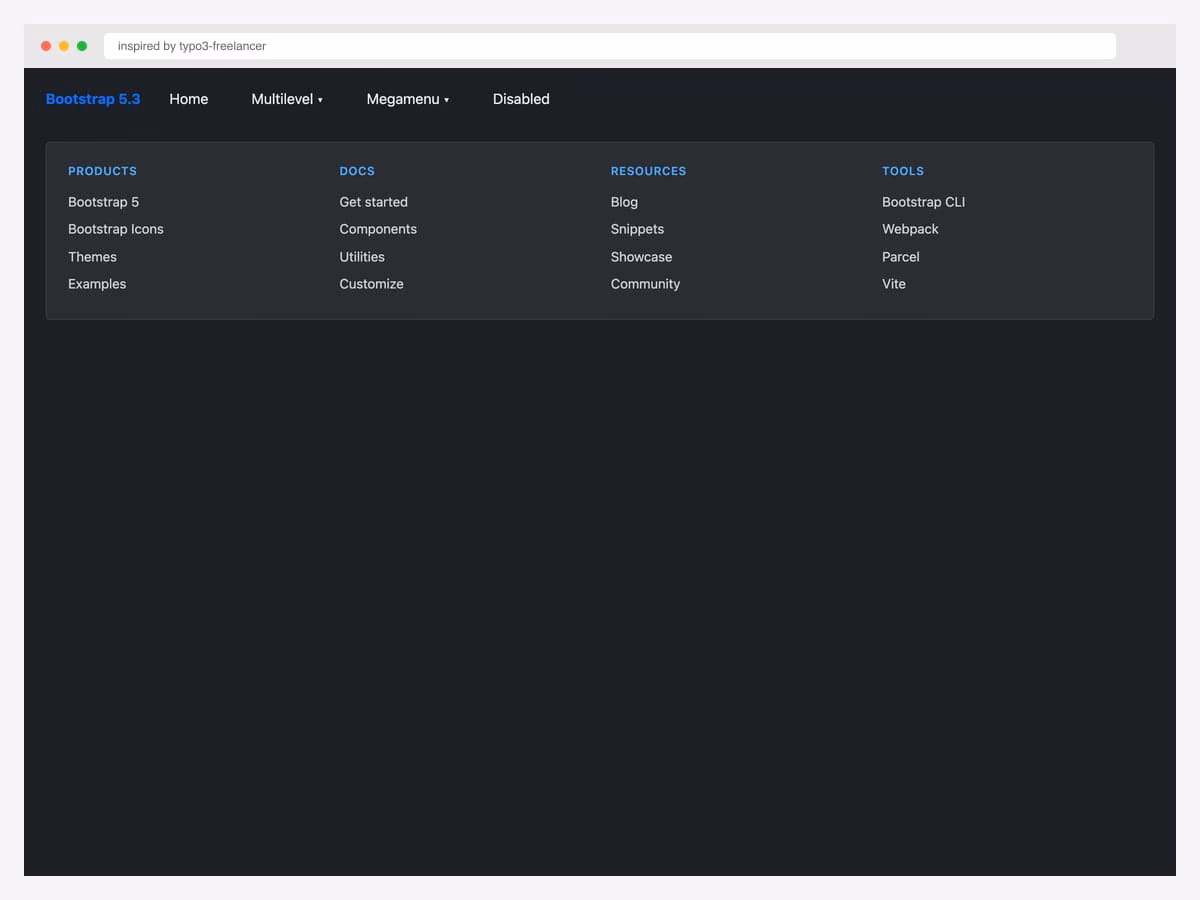Open Bootstrap Icons link
Screen dimensions: 1200x900
(x=116, y=229)
